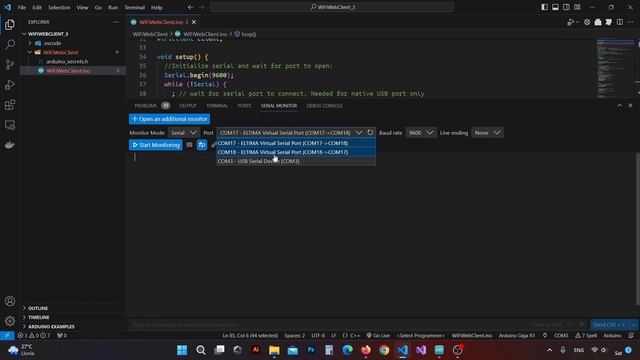Image resolution: width=640 pixels, height=360 pixels.
Task: Click the refresh ports icon
Action: click(x=370, y=132)
